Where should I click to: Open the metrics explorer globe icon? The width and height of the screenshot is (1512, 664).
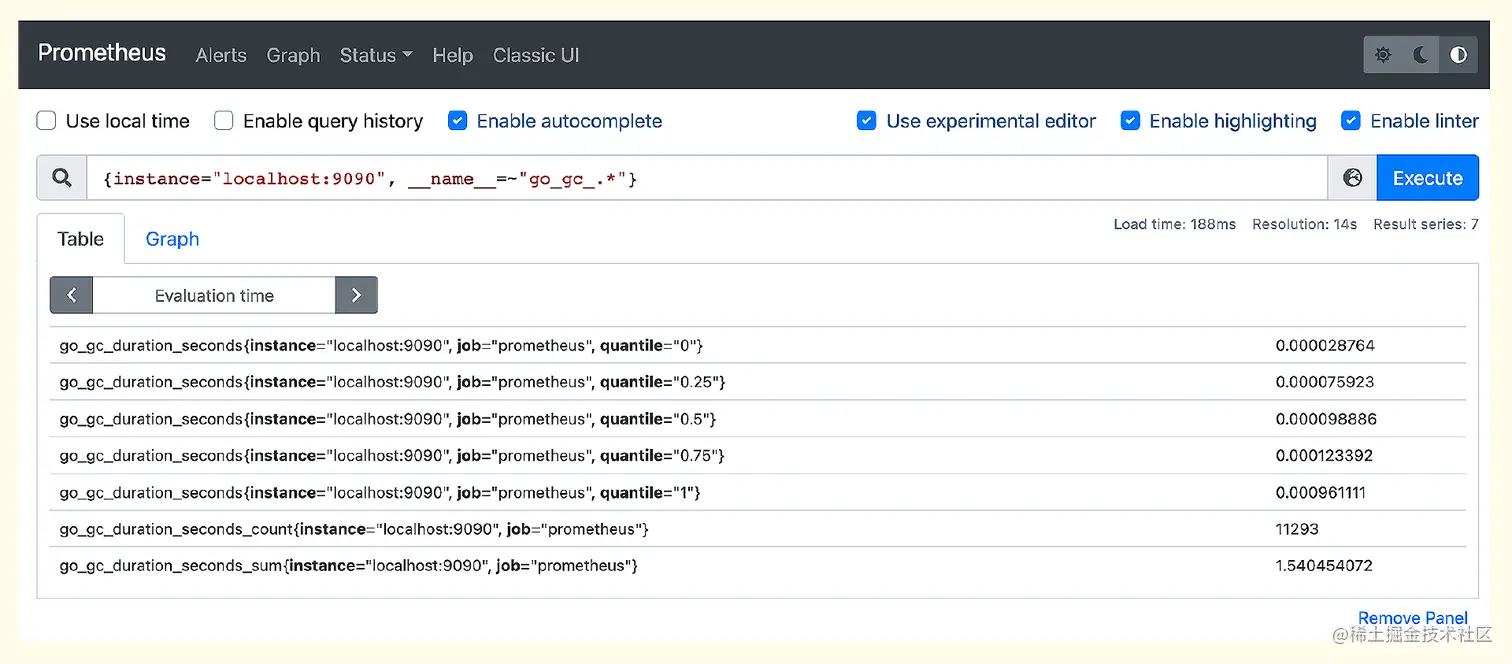[1352, 178]
